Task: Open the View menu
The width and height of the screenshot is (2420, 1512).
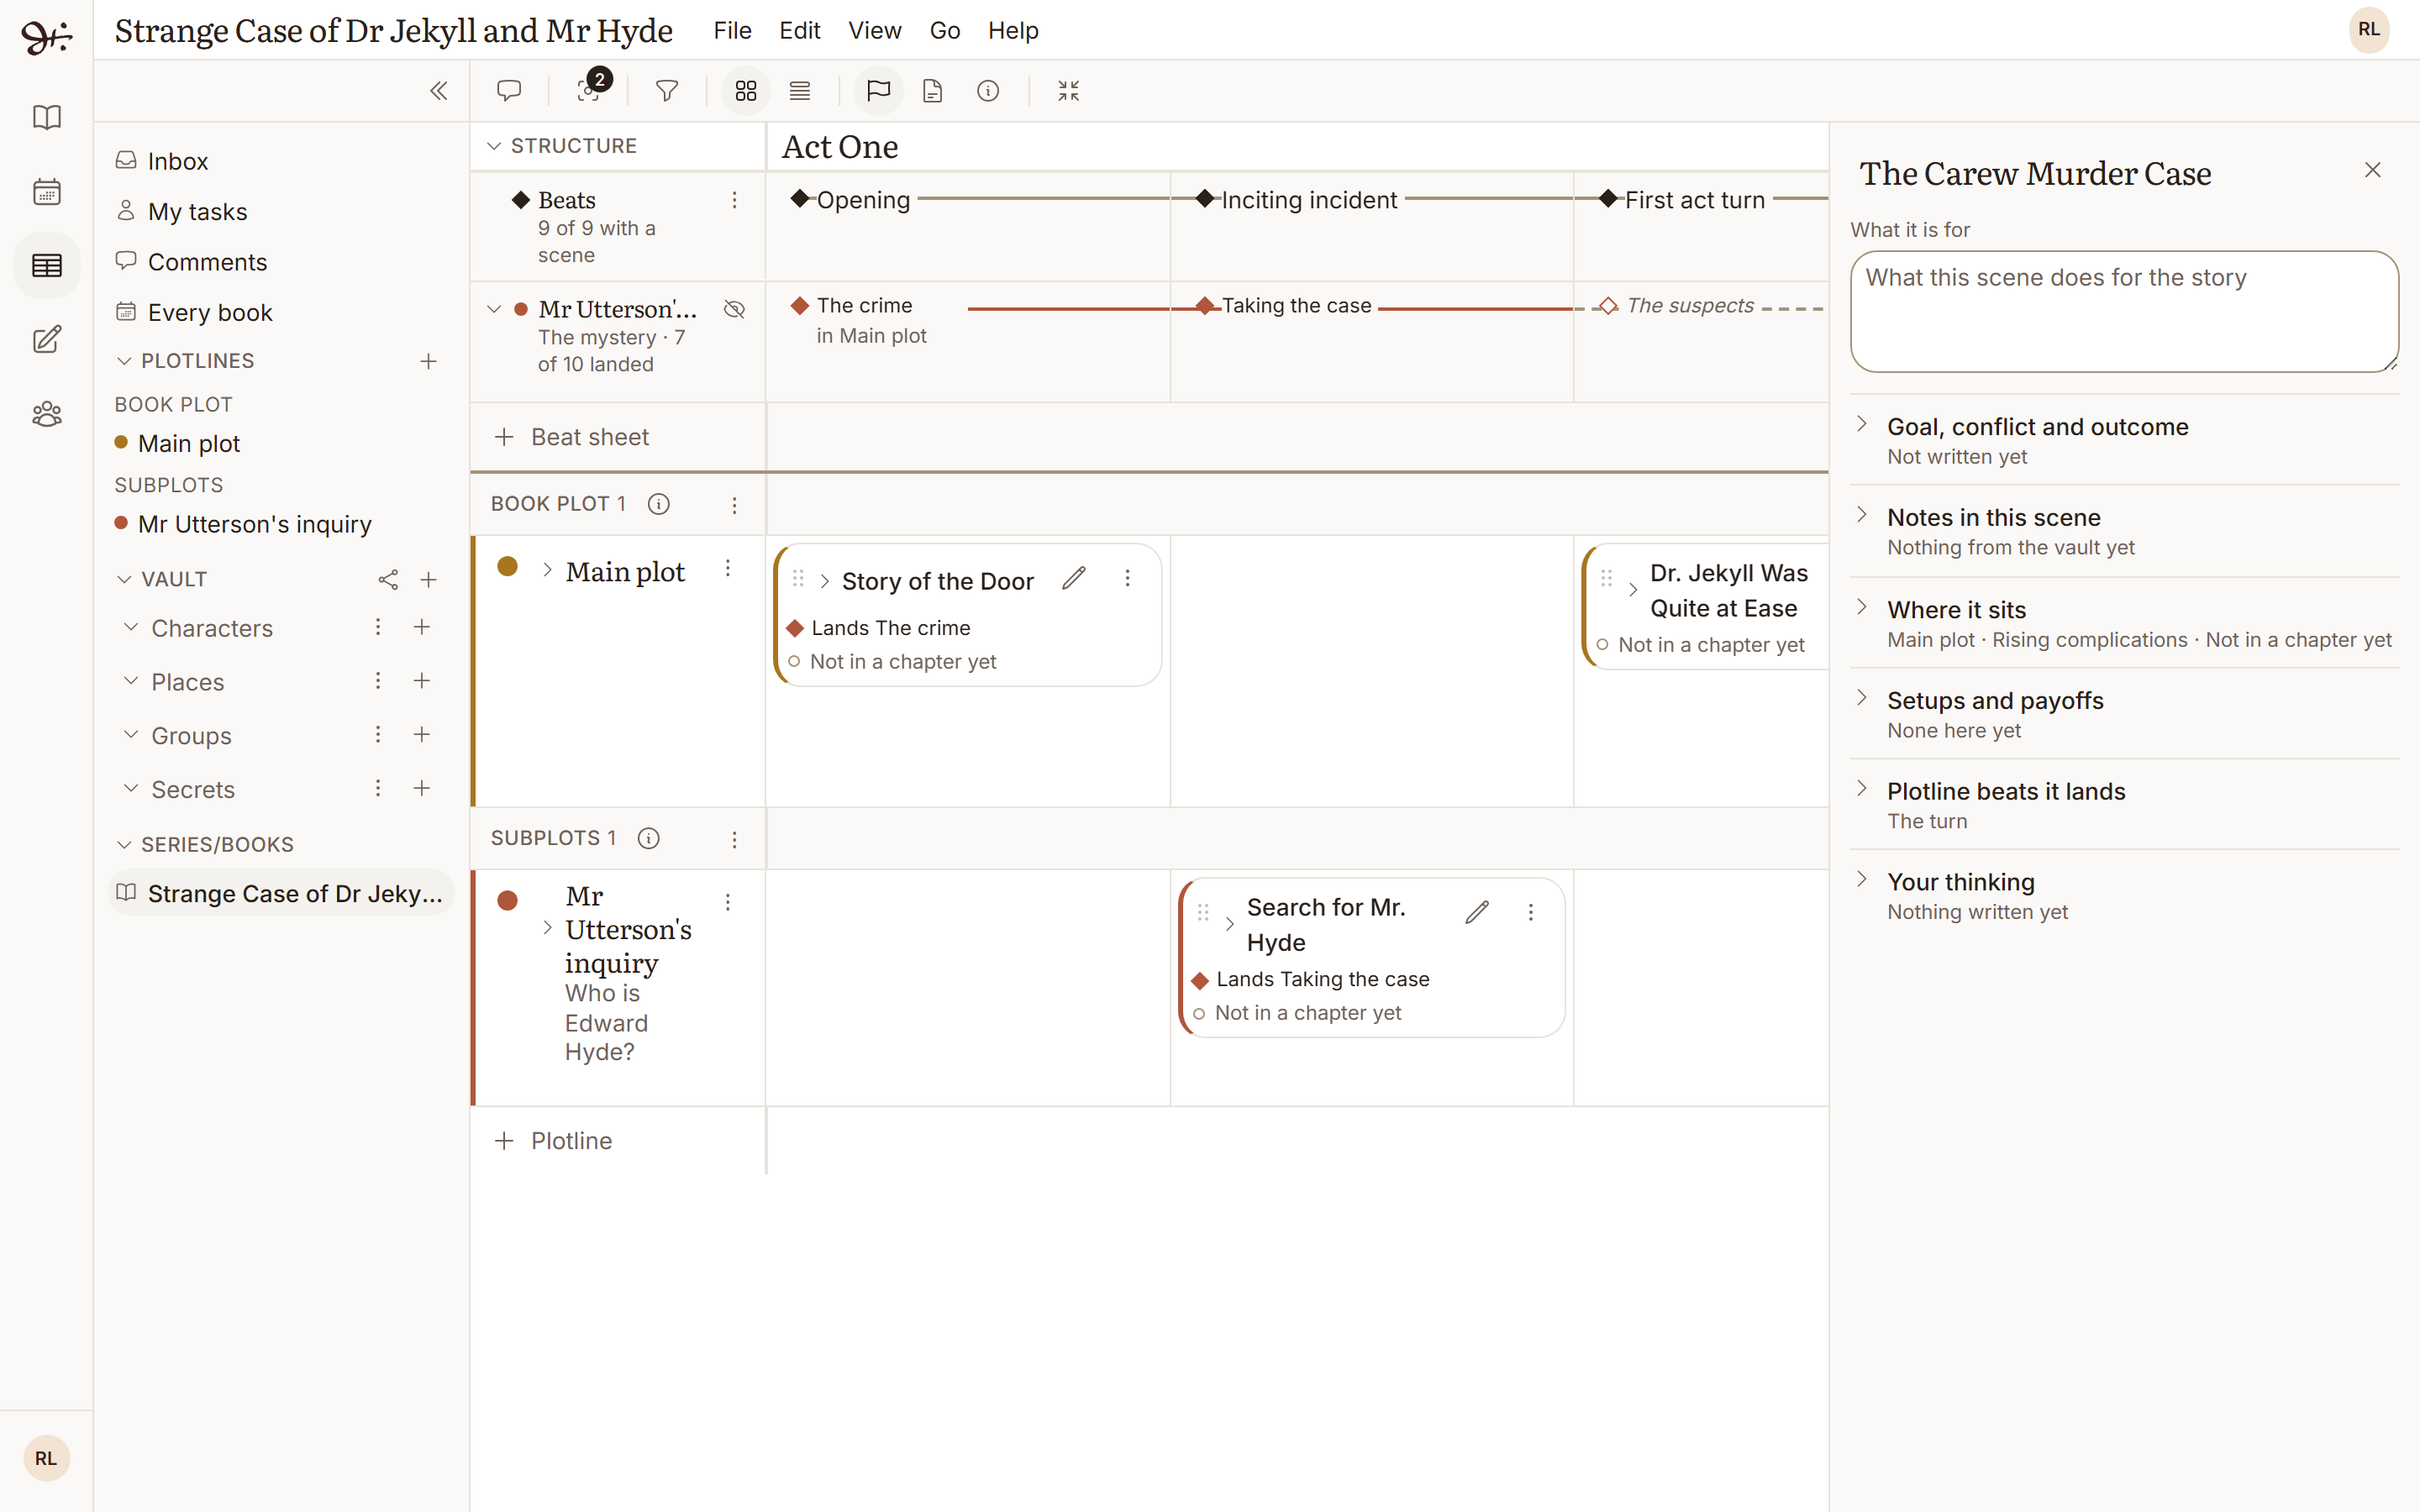Action: pyautogui.click(x=874, y=31)
